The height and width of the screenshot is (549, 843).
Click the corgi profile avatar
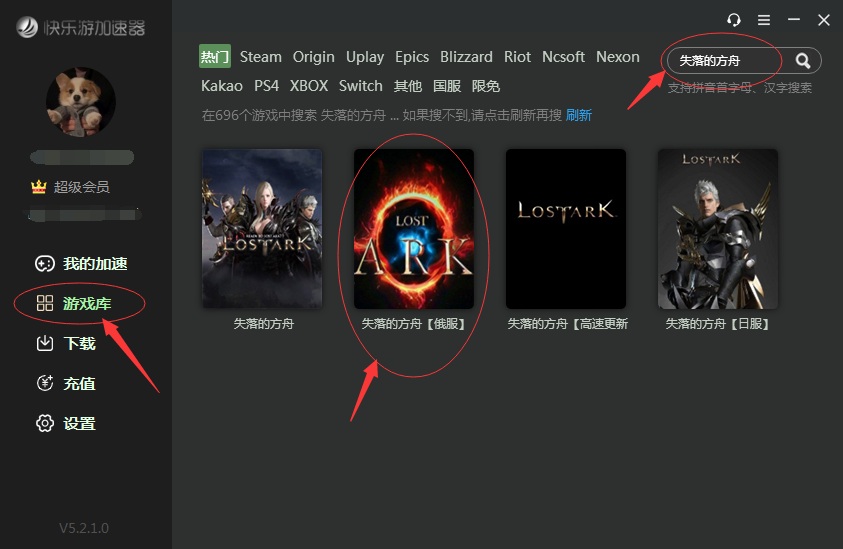pyautogui.click(x=81, y=102)
